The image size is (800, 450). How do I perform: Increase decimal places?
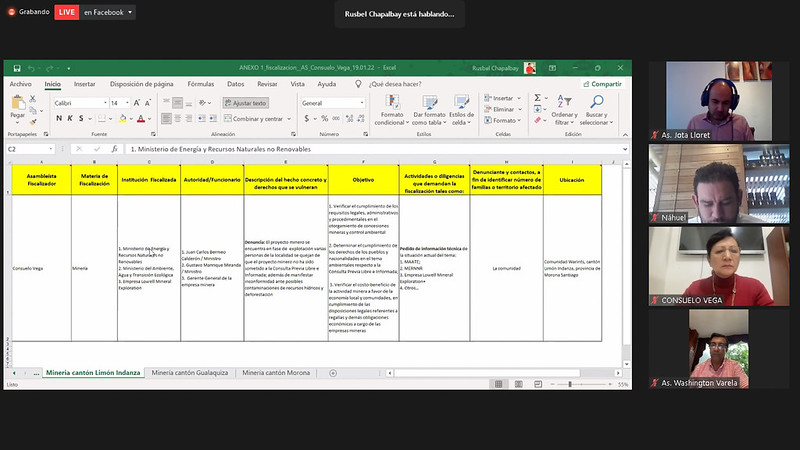click(x=349, y=118)
